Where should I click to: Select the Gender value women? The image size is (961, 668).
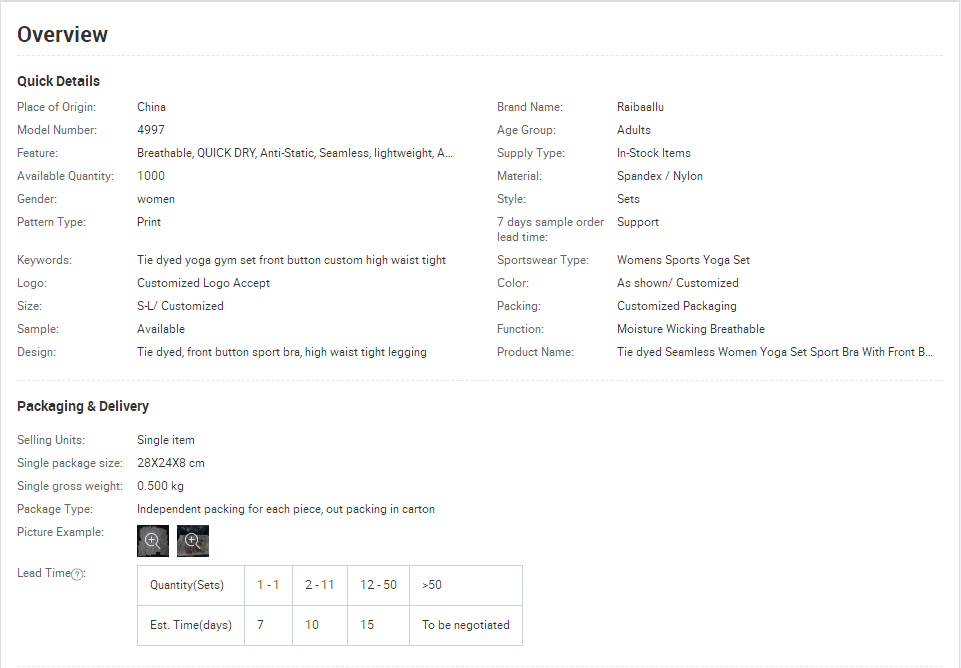(156, 199)
